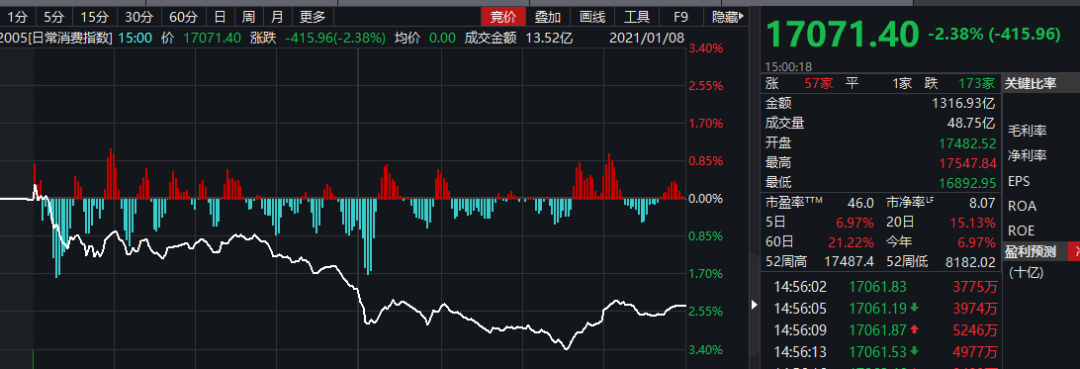Click the F9 button
Screen dimensions: 1080x369
coord(681,17)
